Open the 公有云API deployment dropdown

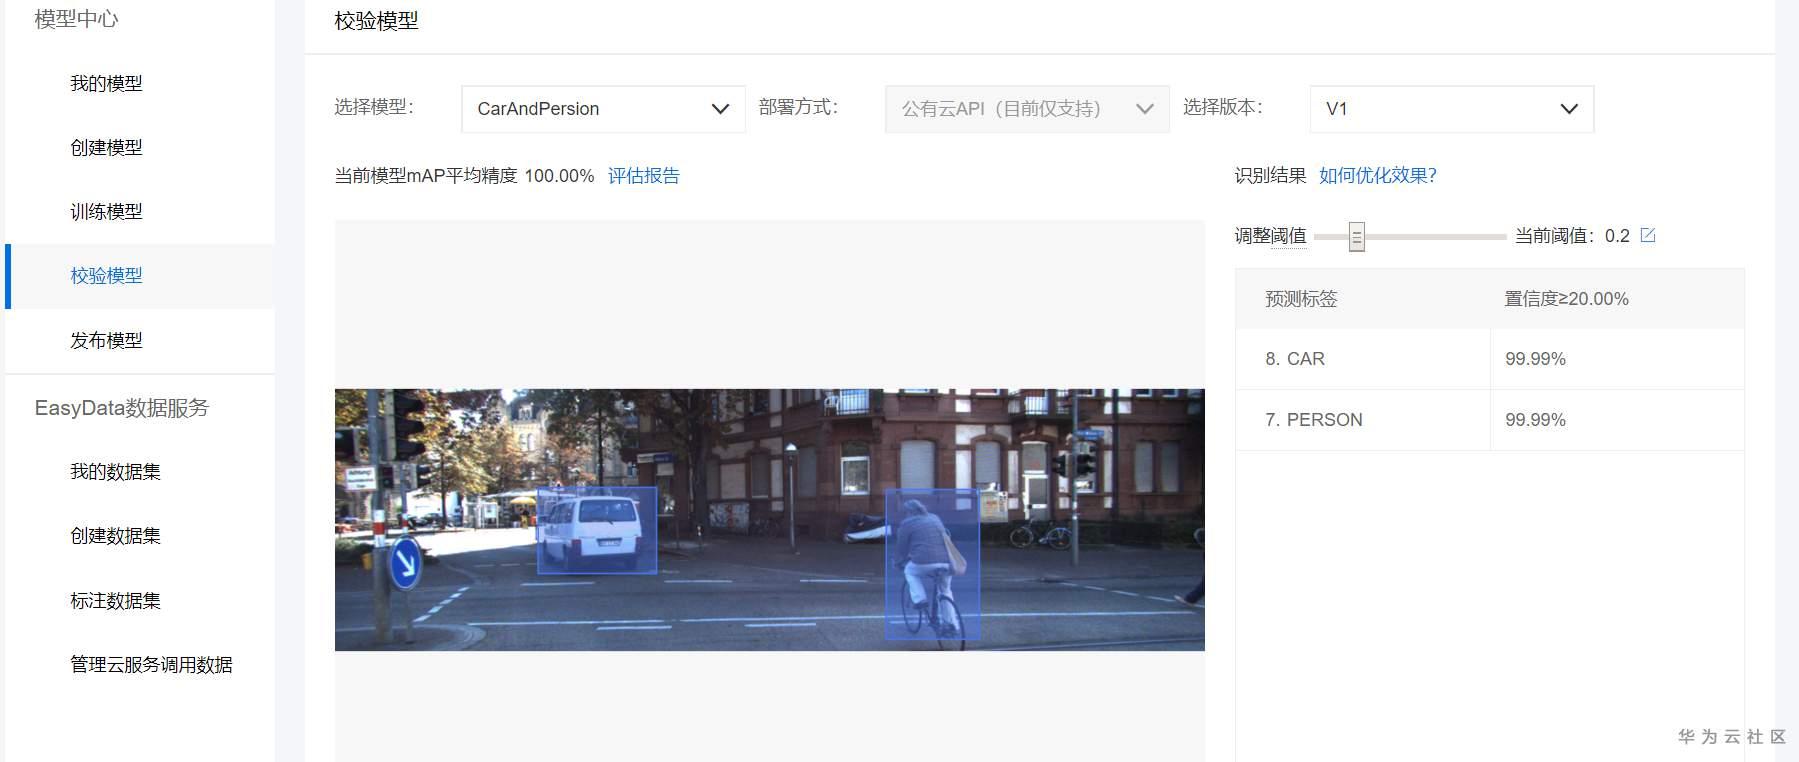1027,109
